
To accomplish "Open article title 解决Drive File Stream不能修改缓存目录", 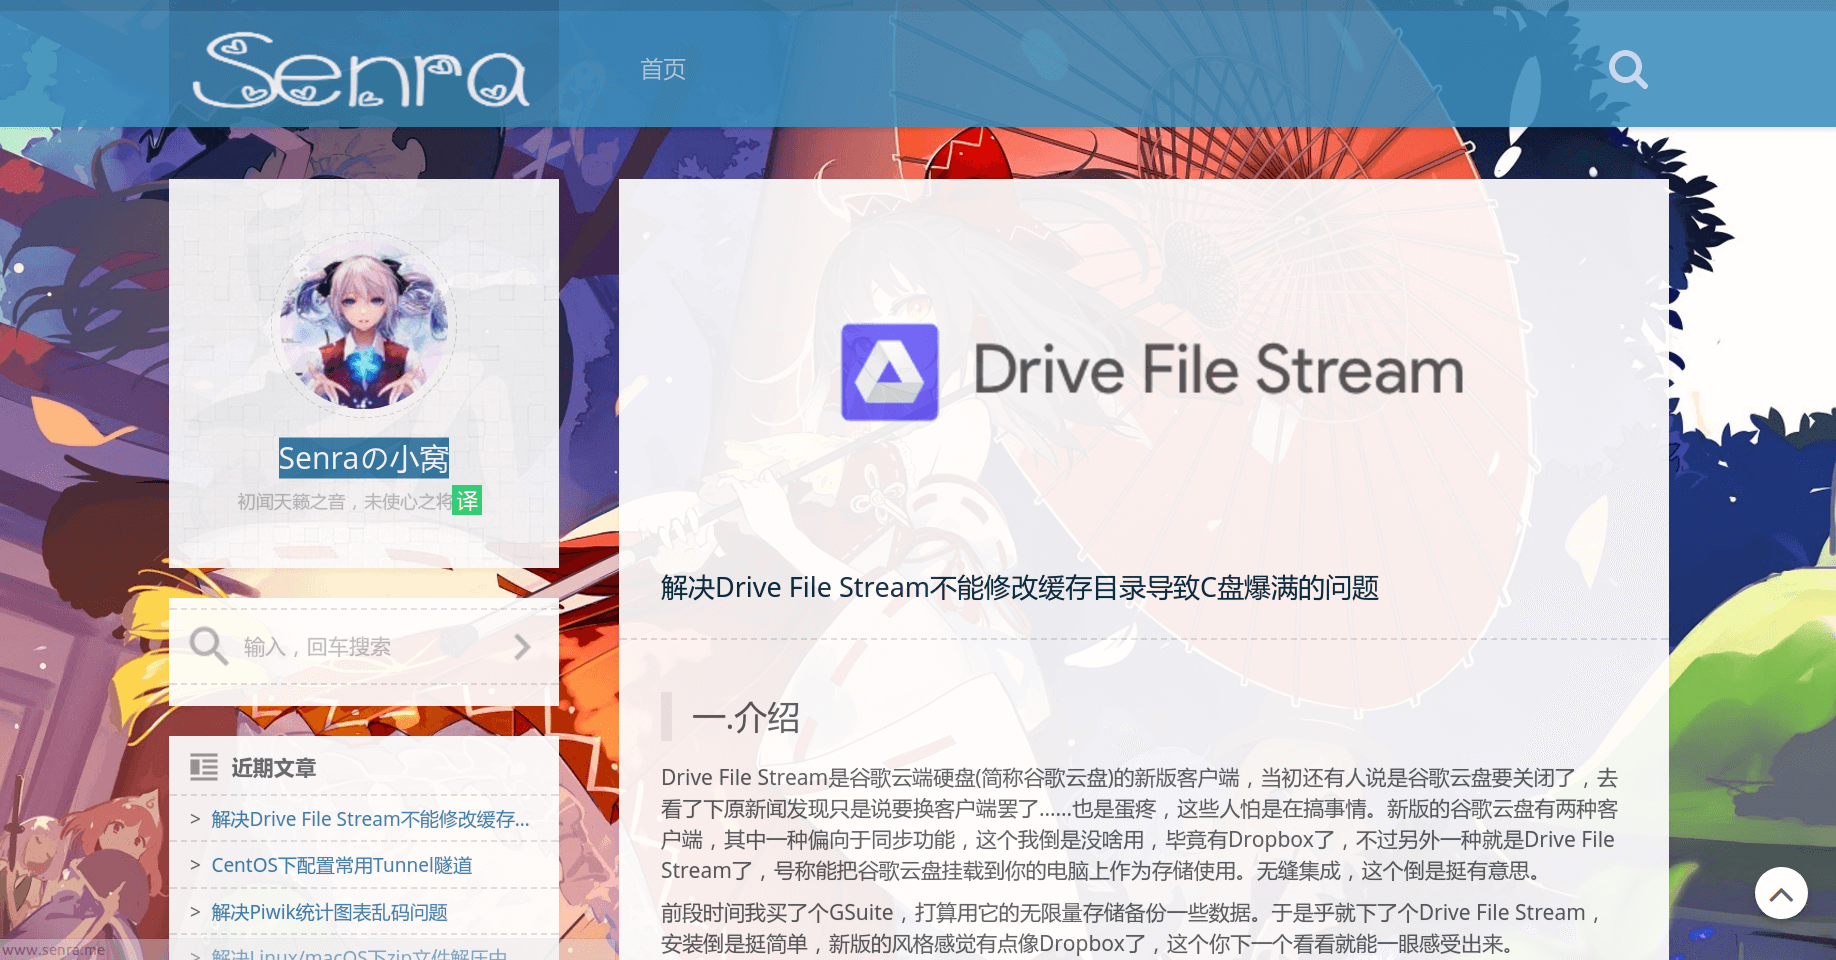I will click(1019, 587).
